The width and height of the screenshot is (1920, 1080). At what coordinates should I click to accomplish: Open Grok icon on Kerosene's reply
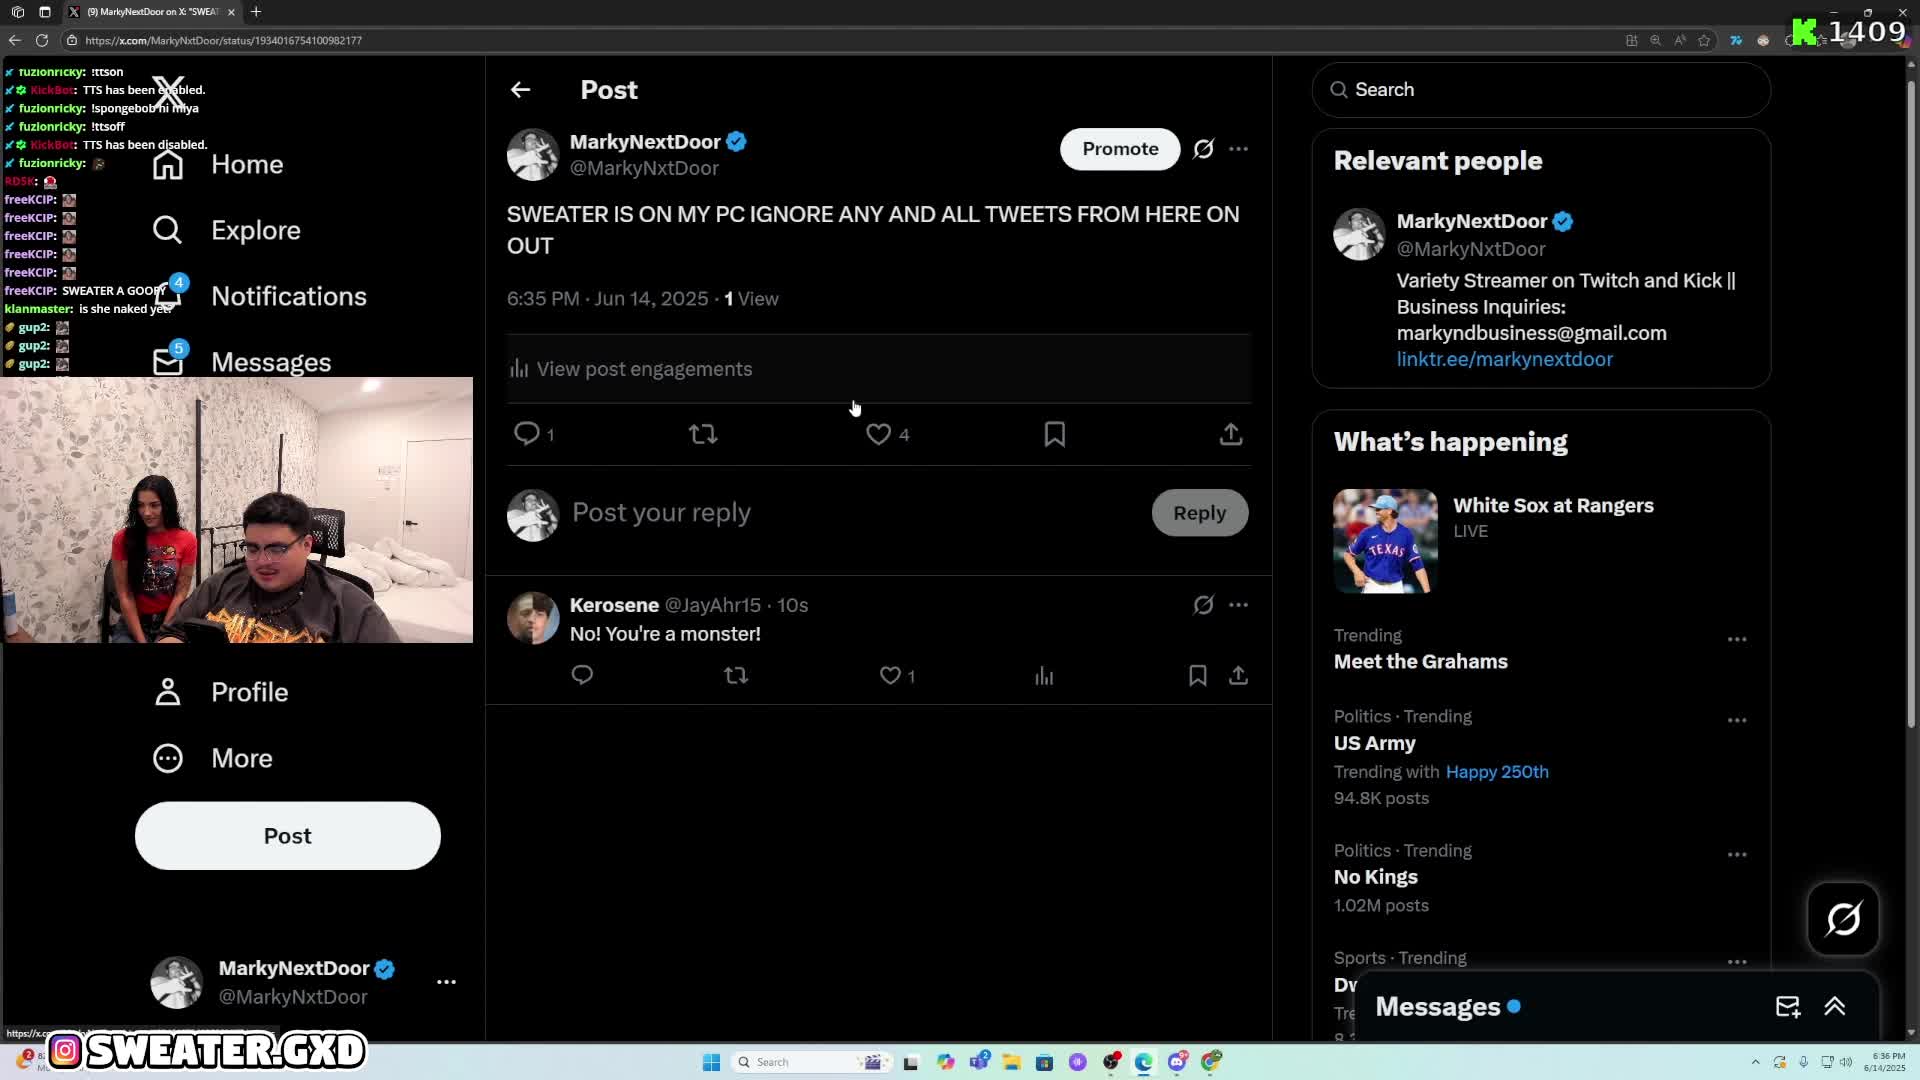tap(1203, 605)
